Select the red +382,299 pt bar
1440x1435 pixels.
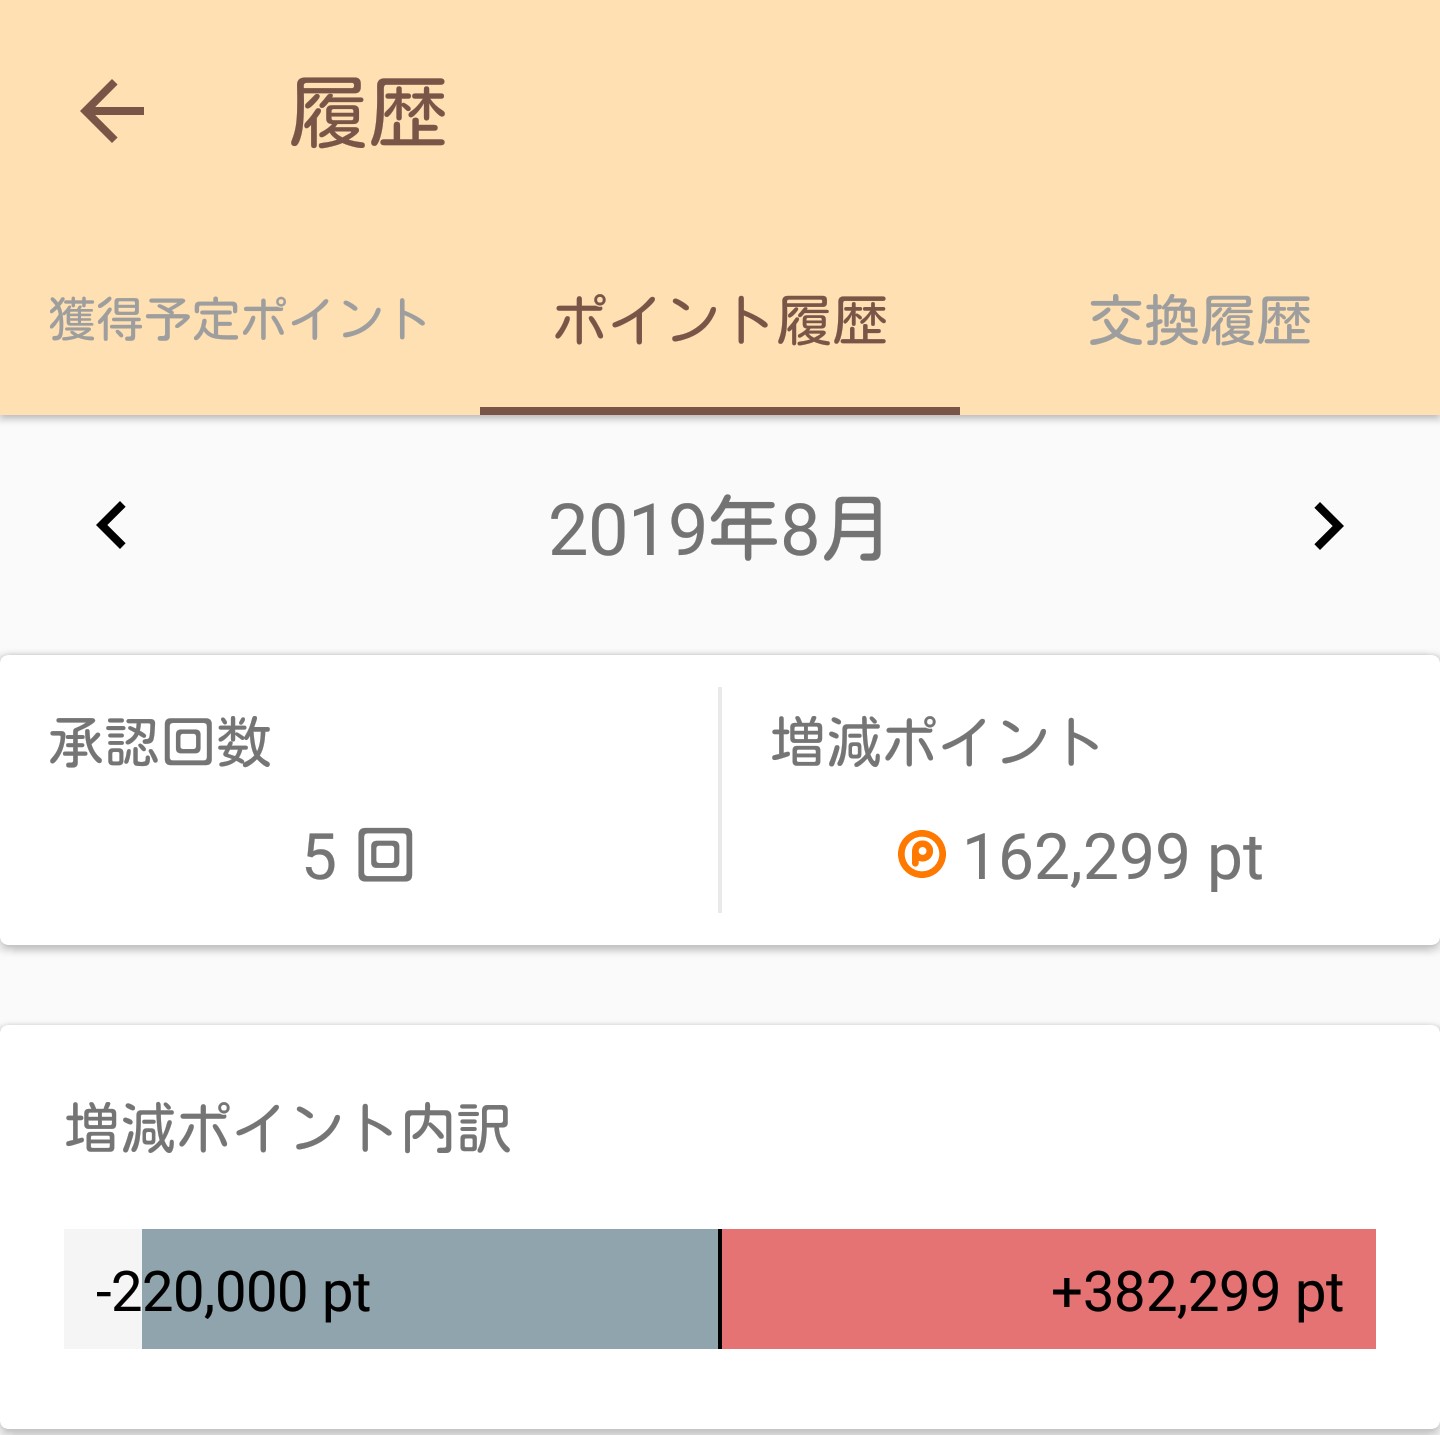1049,1289
